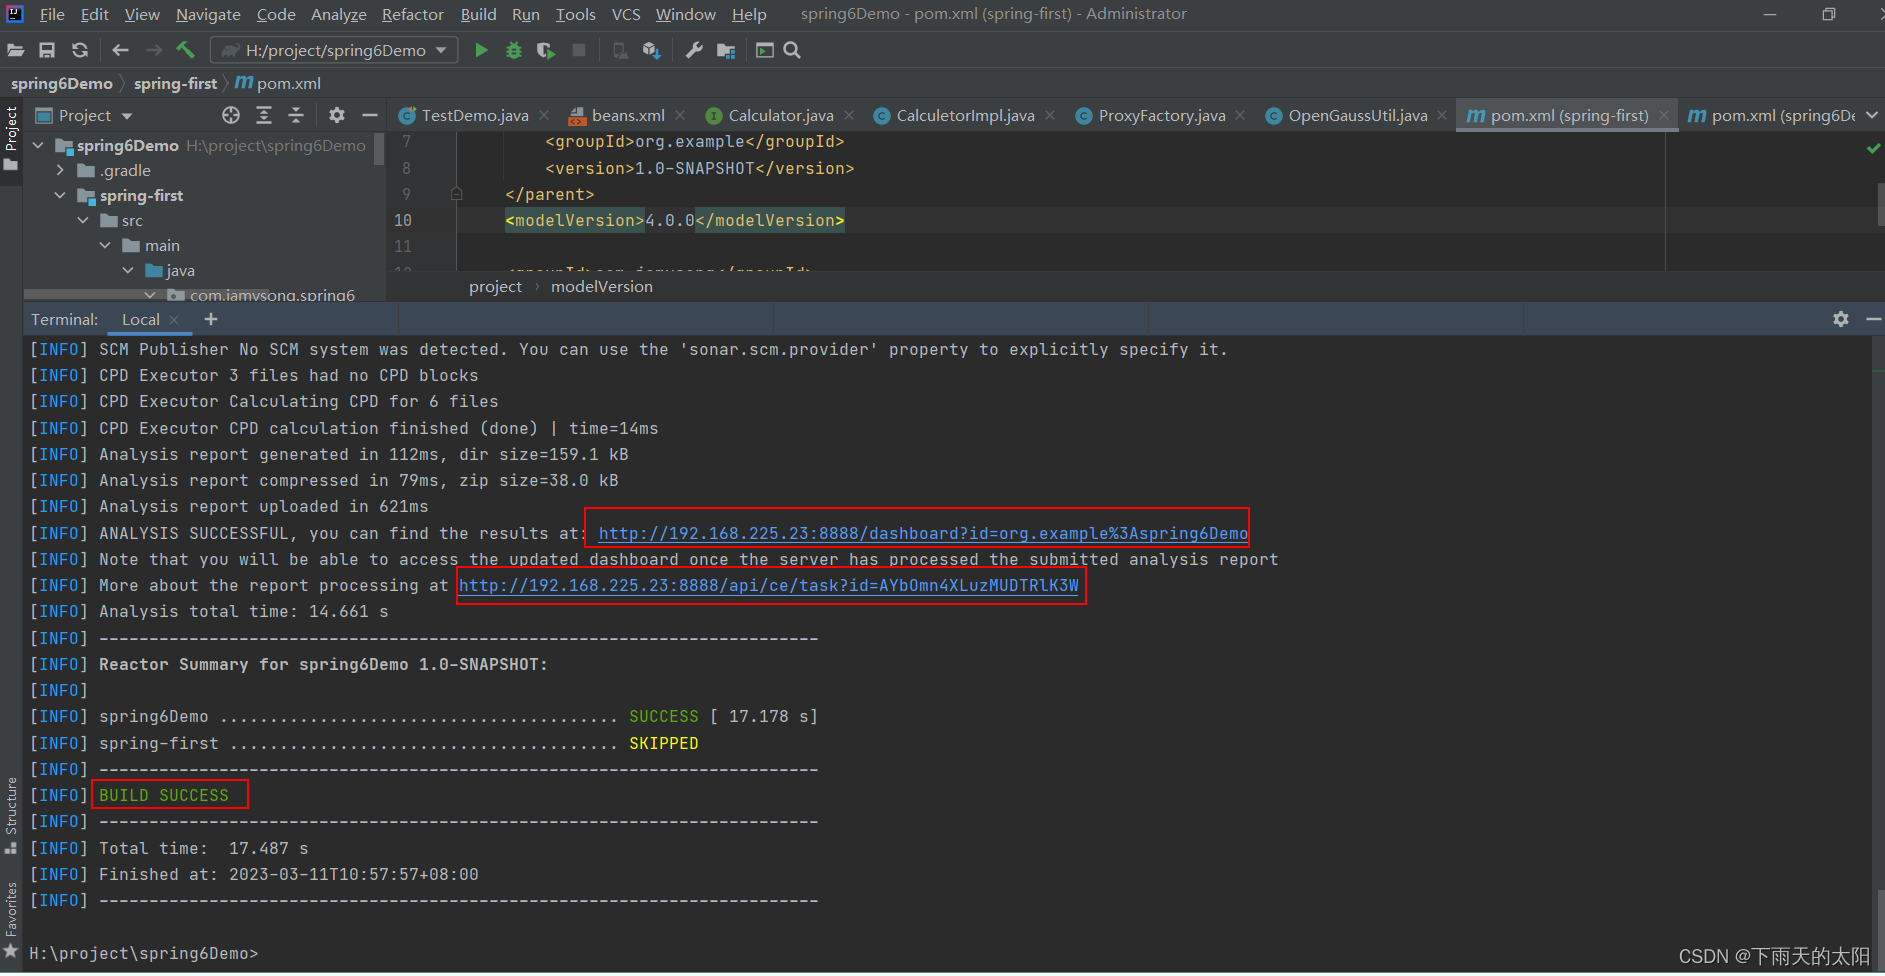Go back with the left arrow
Viewport: 1885px width, 976px height.
(x=120, y=50)
